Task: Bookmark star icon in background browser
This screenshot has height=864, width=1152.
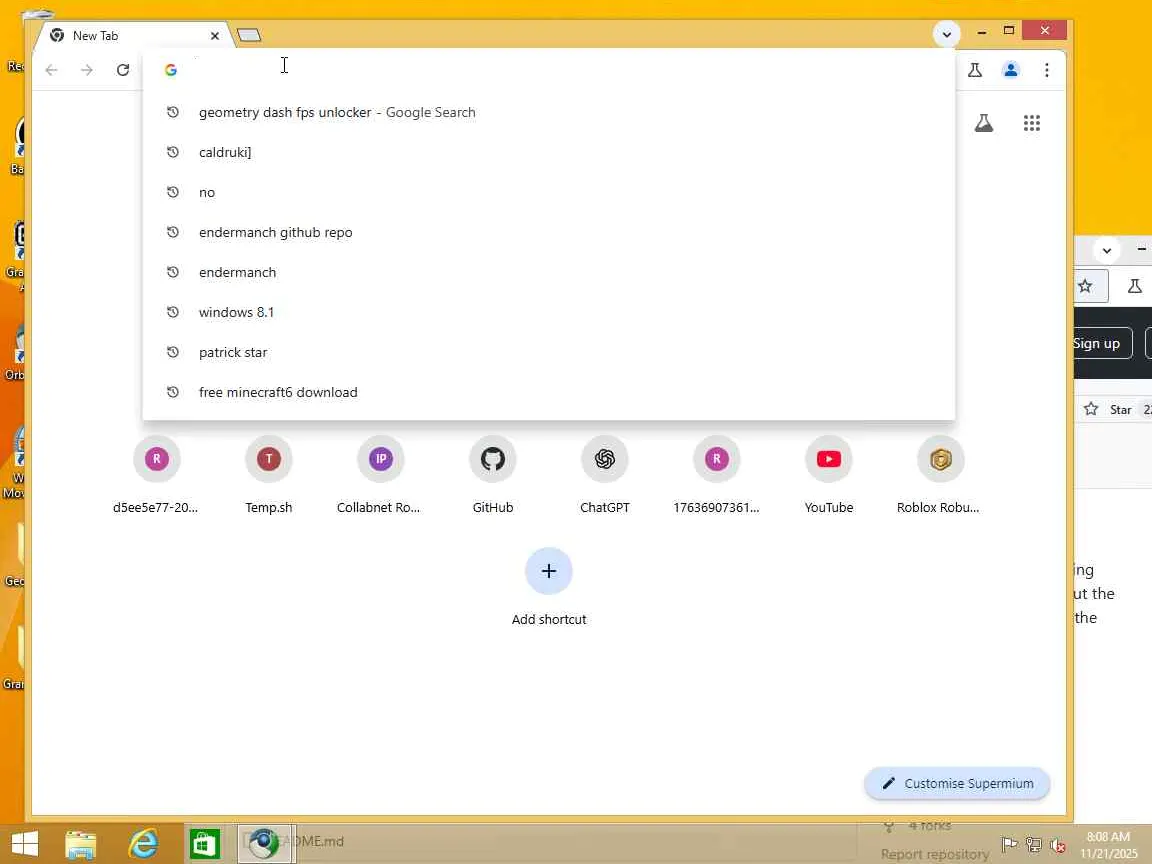Action: click(x=1085, y=286)
